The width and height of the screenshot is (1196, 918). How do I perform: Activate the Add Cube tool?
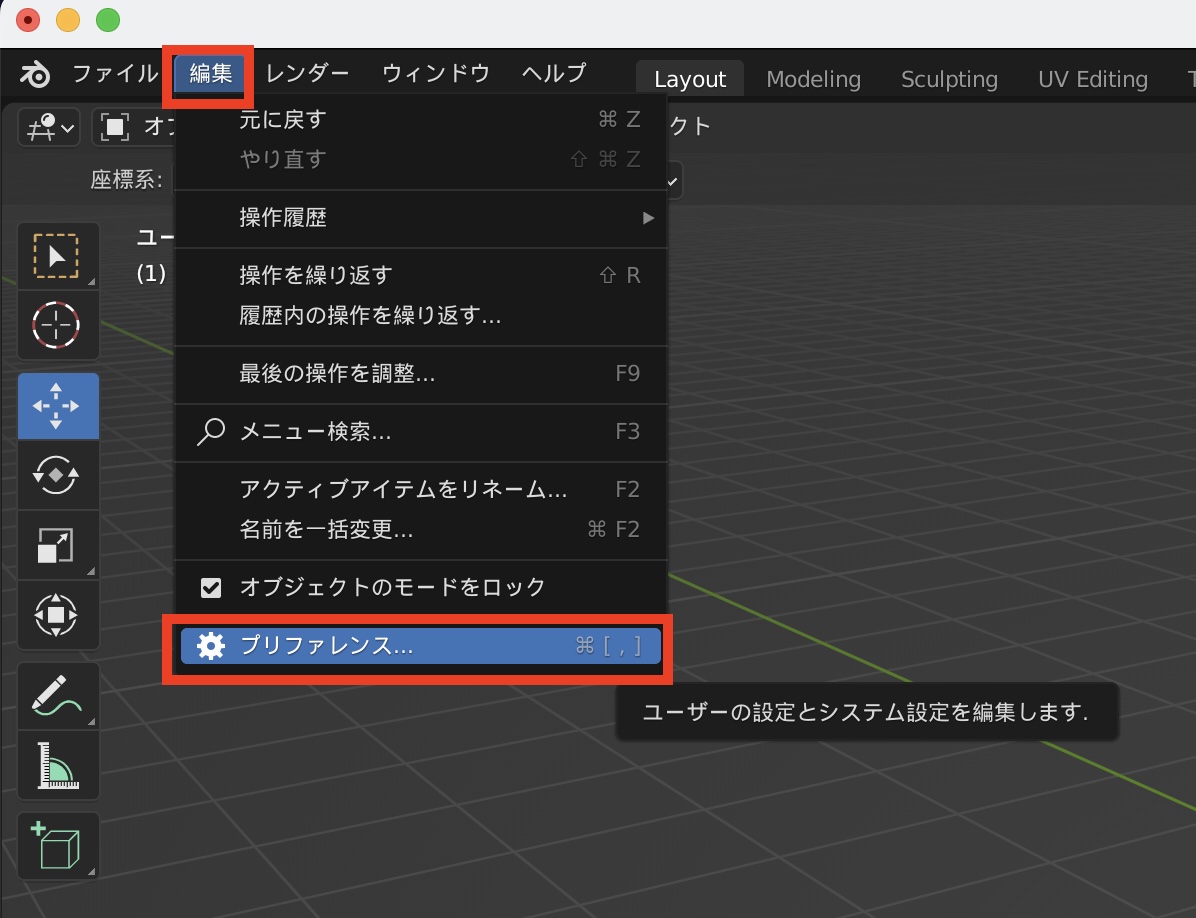(x=57, y=845)
